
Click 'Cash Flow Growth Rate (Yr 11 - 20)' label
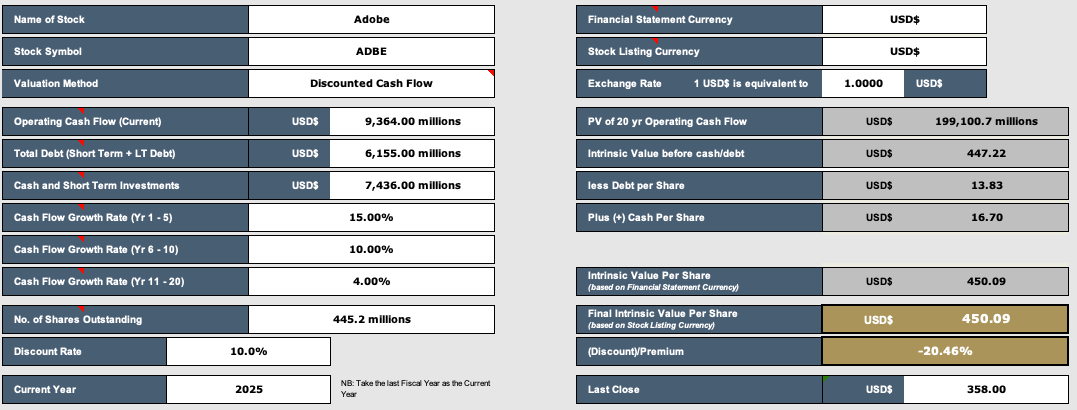click(x=98, y=282)
